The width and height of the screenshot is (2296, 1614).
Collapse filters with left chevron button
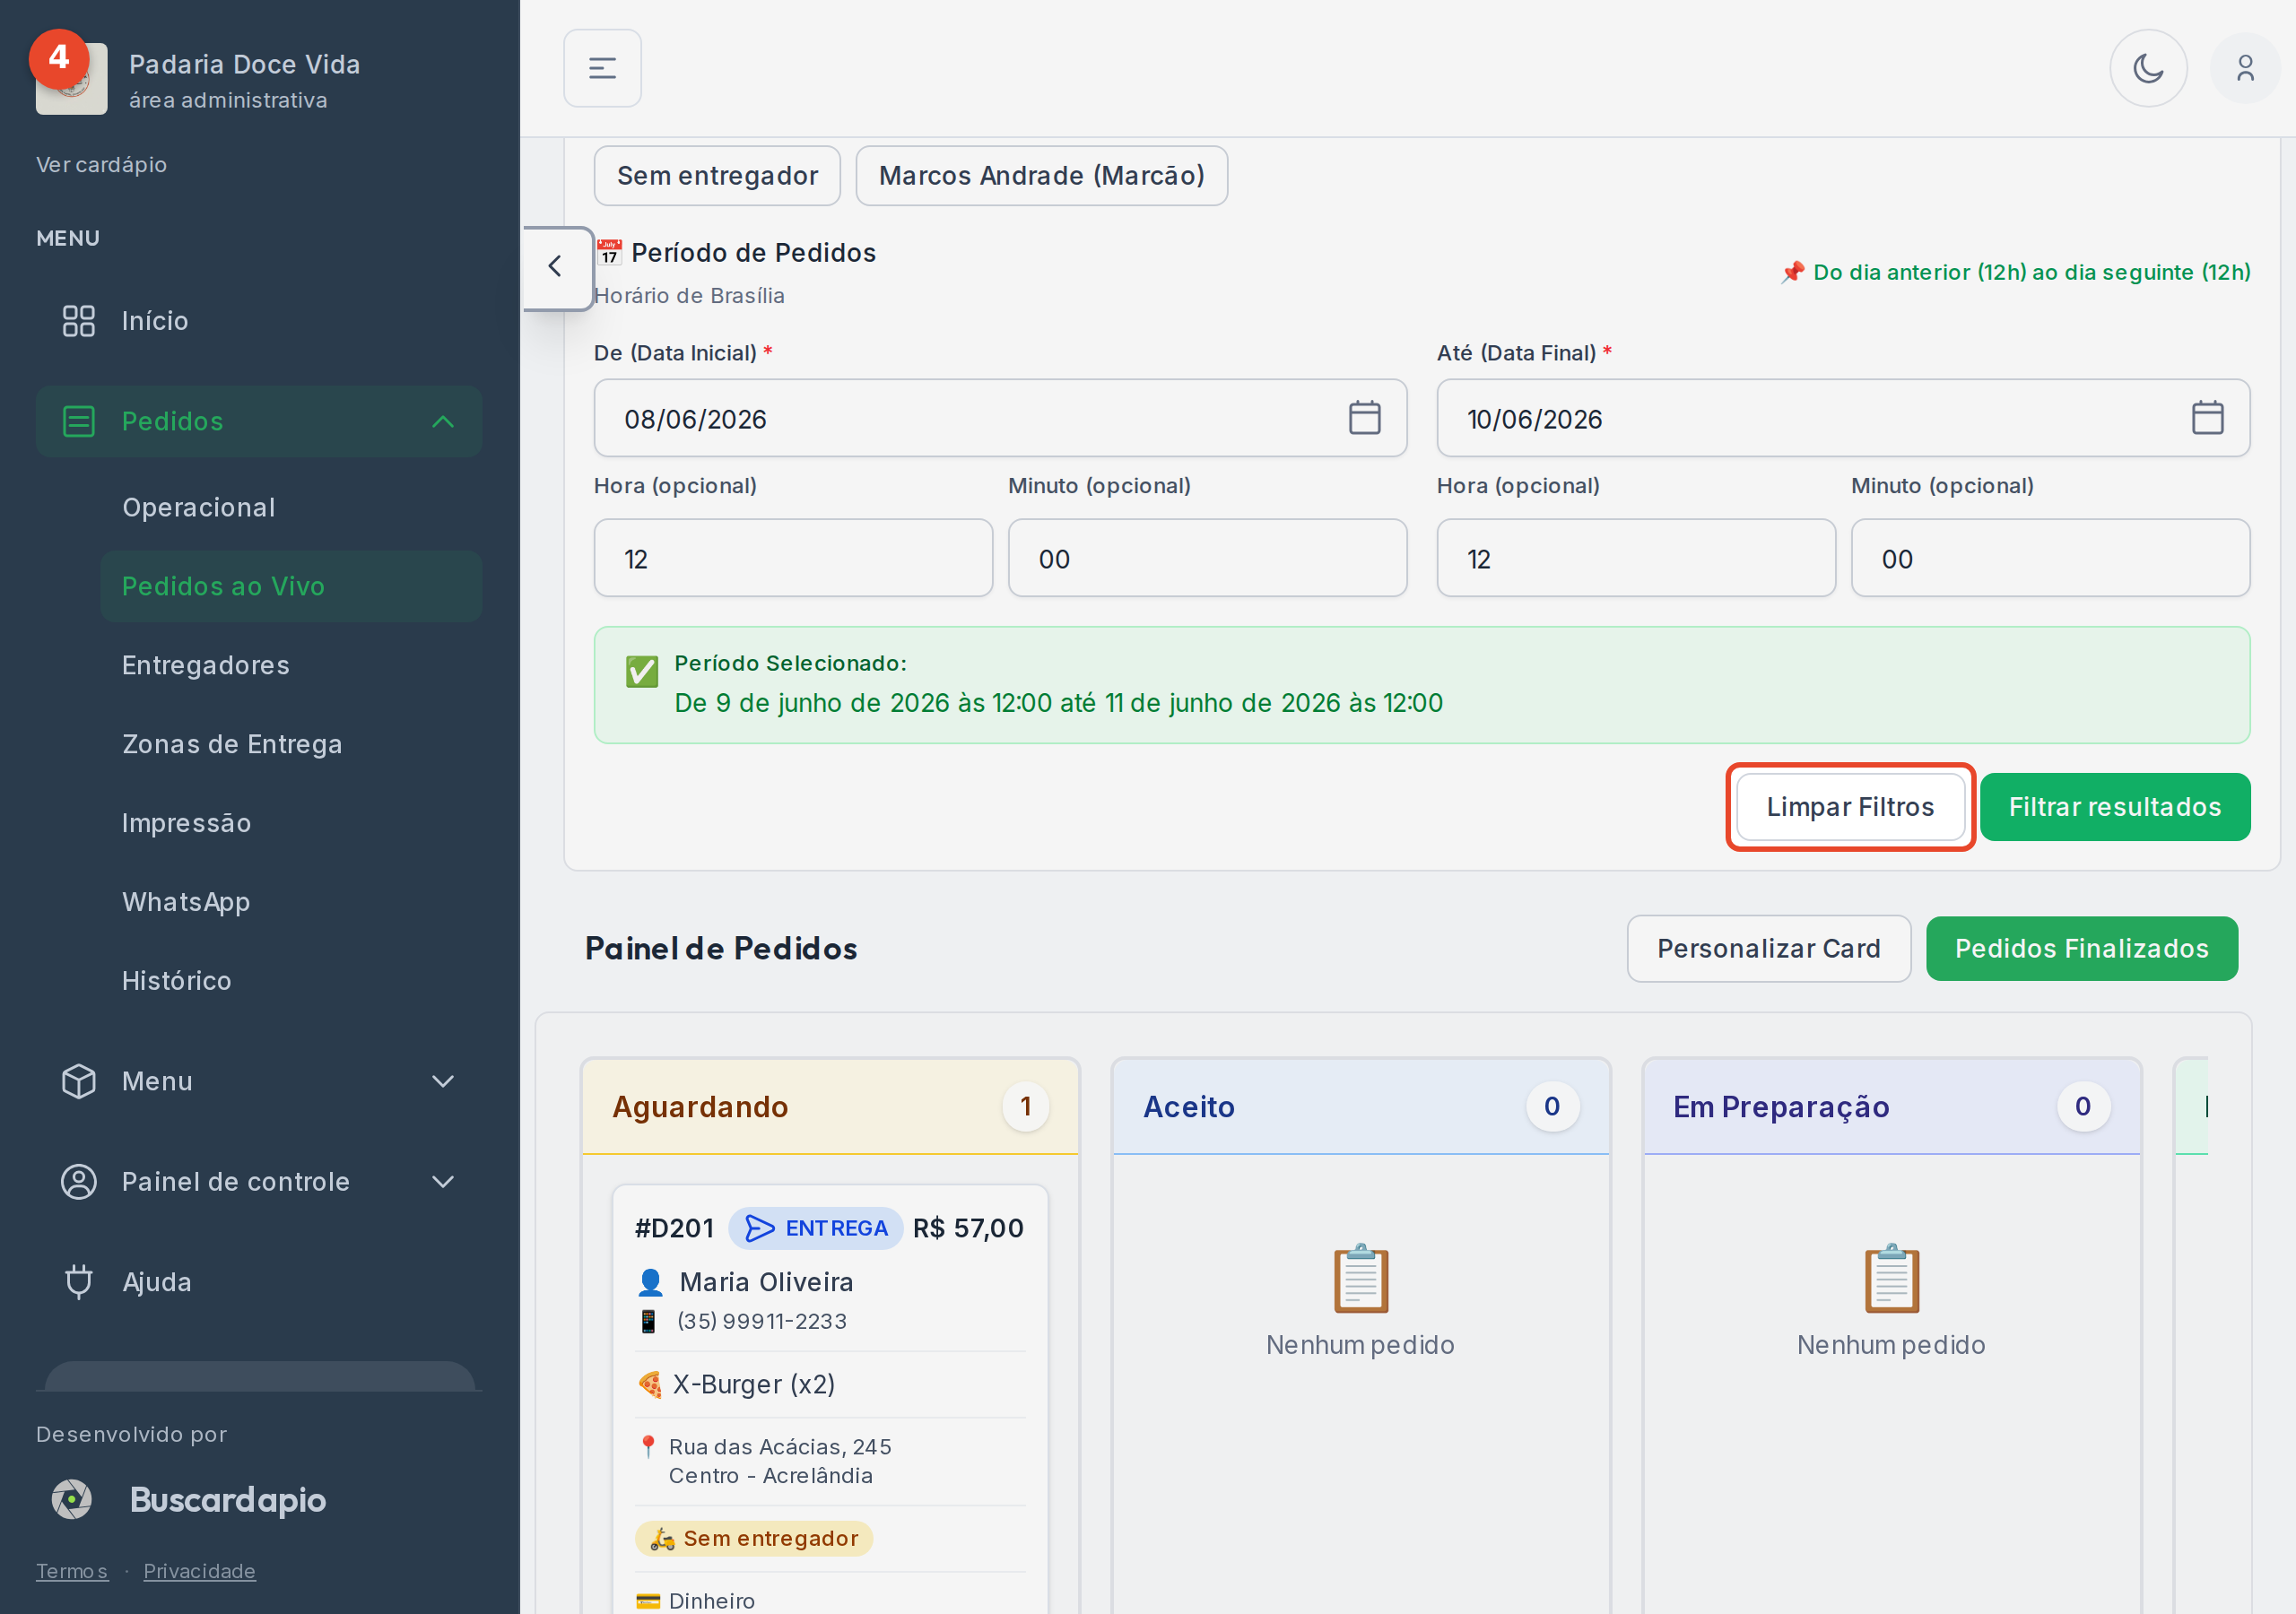[x=557, y=267]
